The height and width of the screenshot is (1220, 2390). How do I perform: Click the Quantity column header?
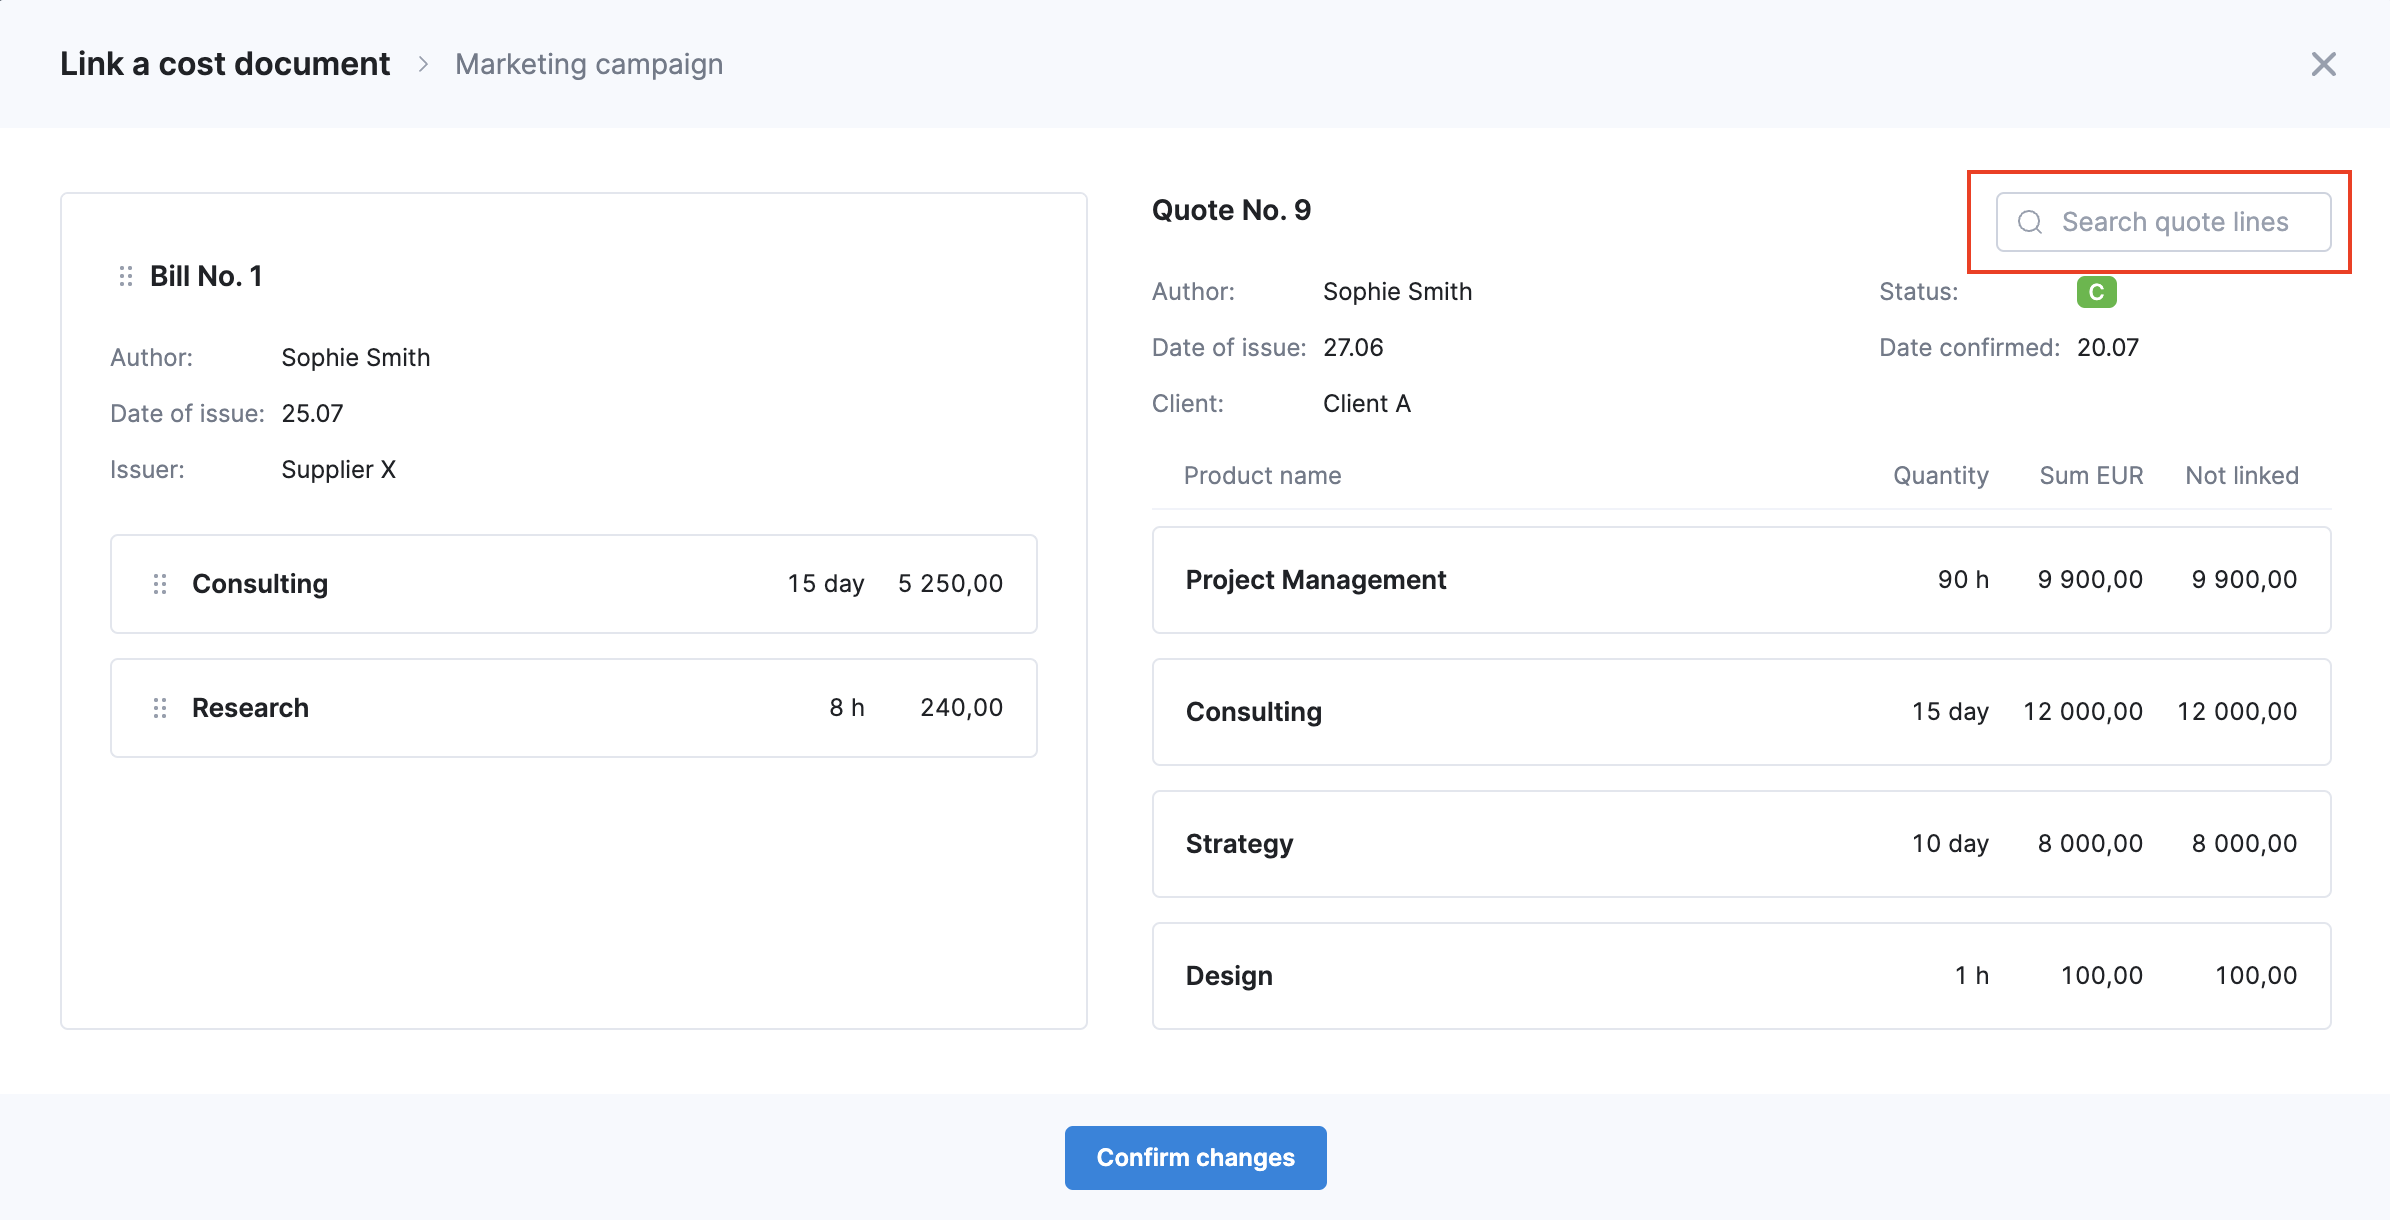click(1940, 475)
